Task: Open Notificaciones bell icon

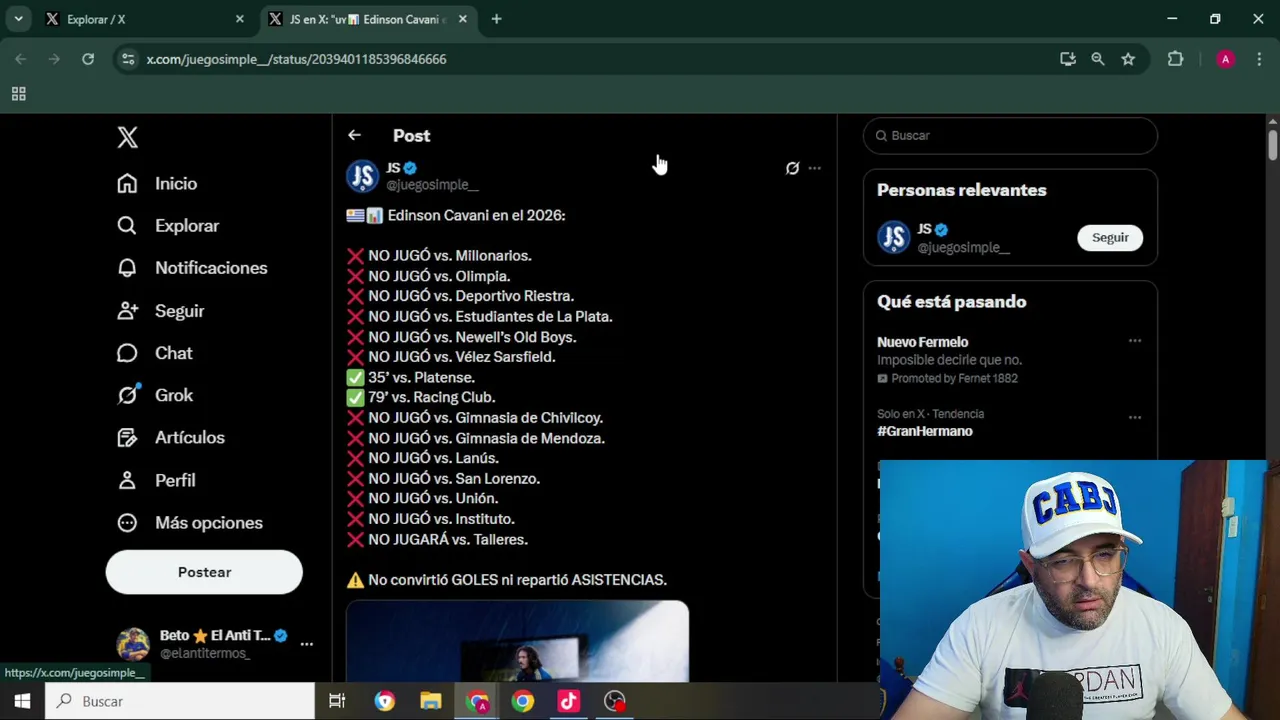Action: coord(127,268)
